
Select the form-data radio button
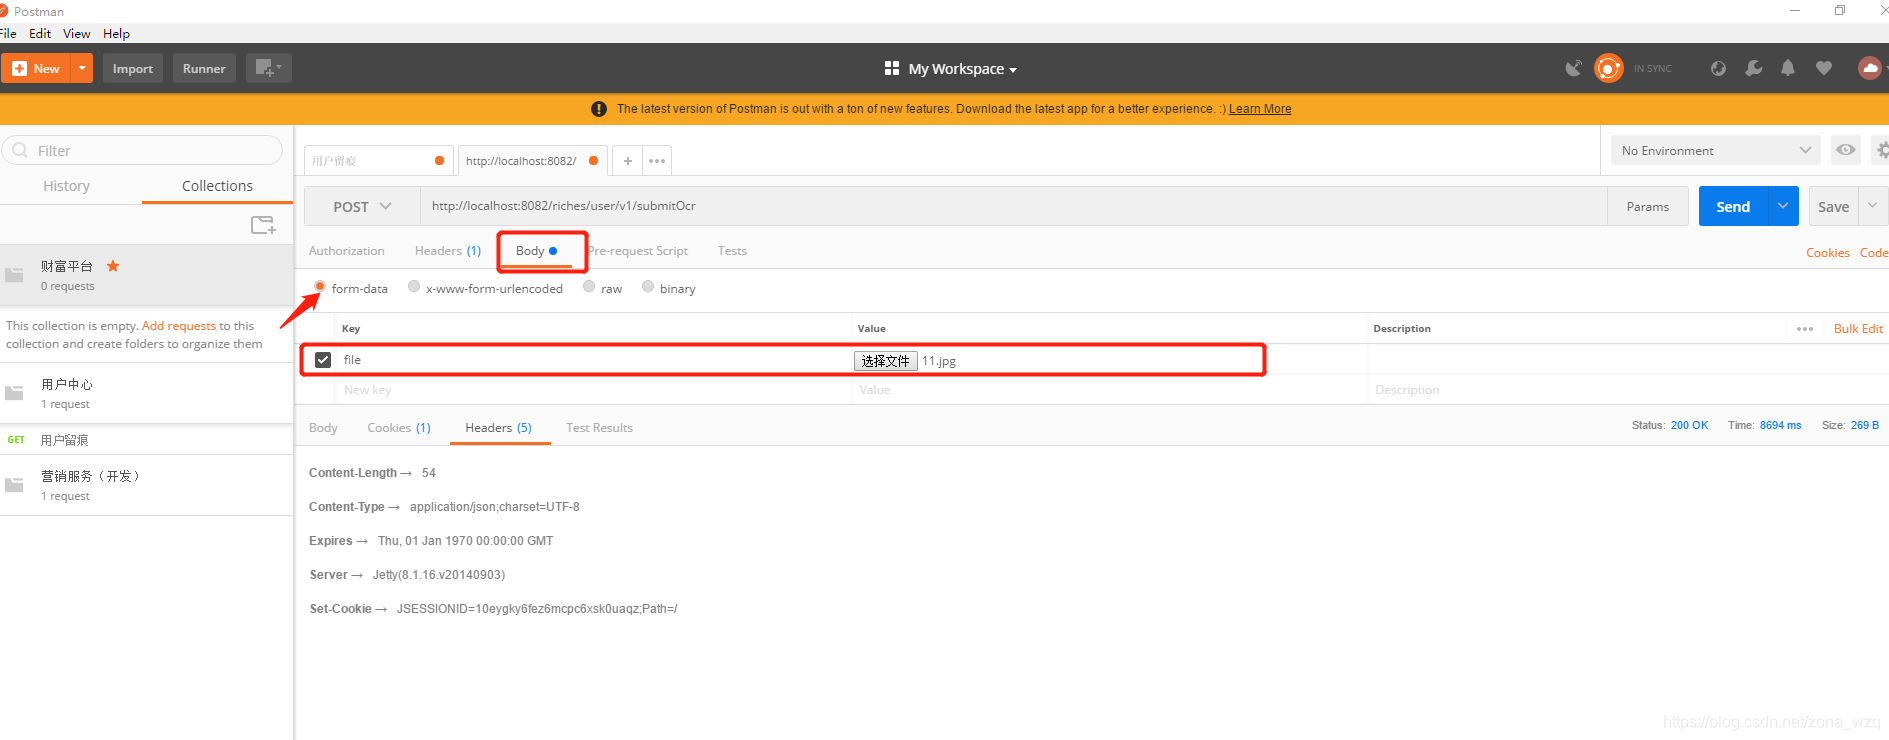320,287
